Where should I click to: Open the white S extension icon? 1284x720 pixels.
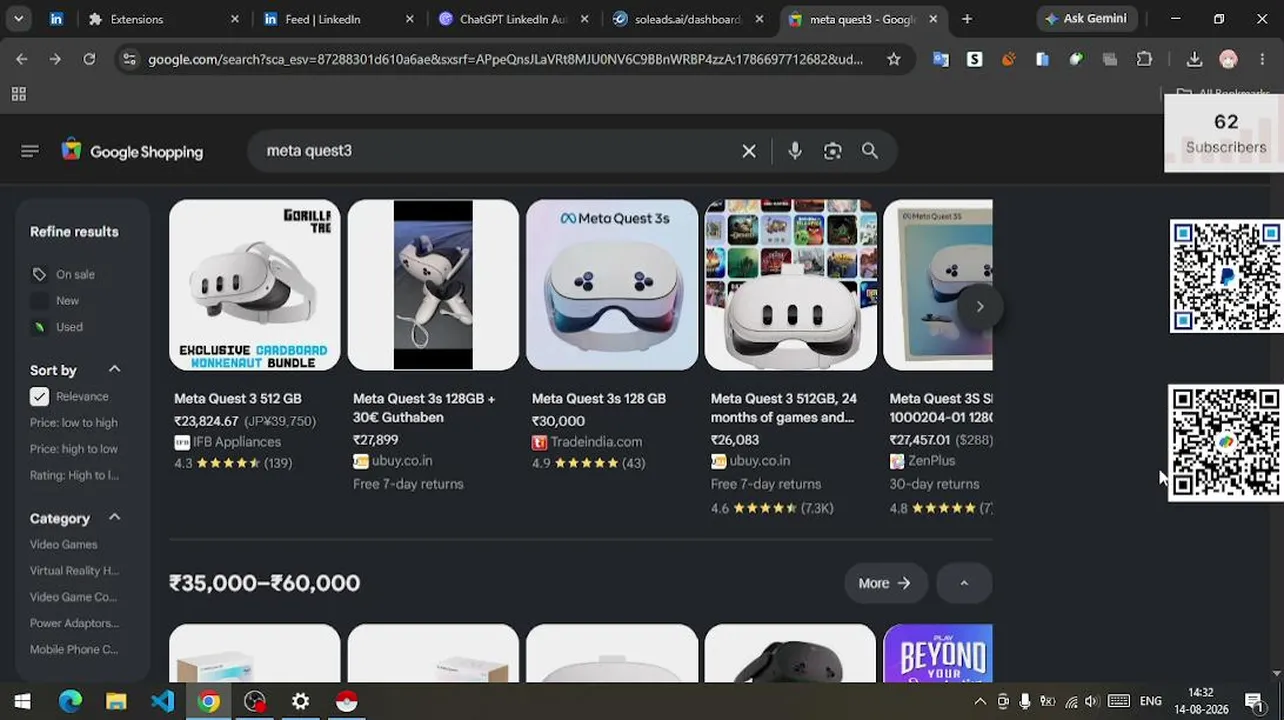(975, 59)
